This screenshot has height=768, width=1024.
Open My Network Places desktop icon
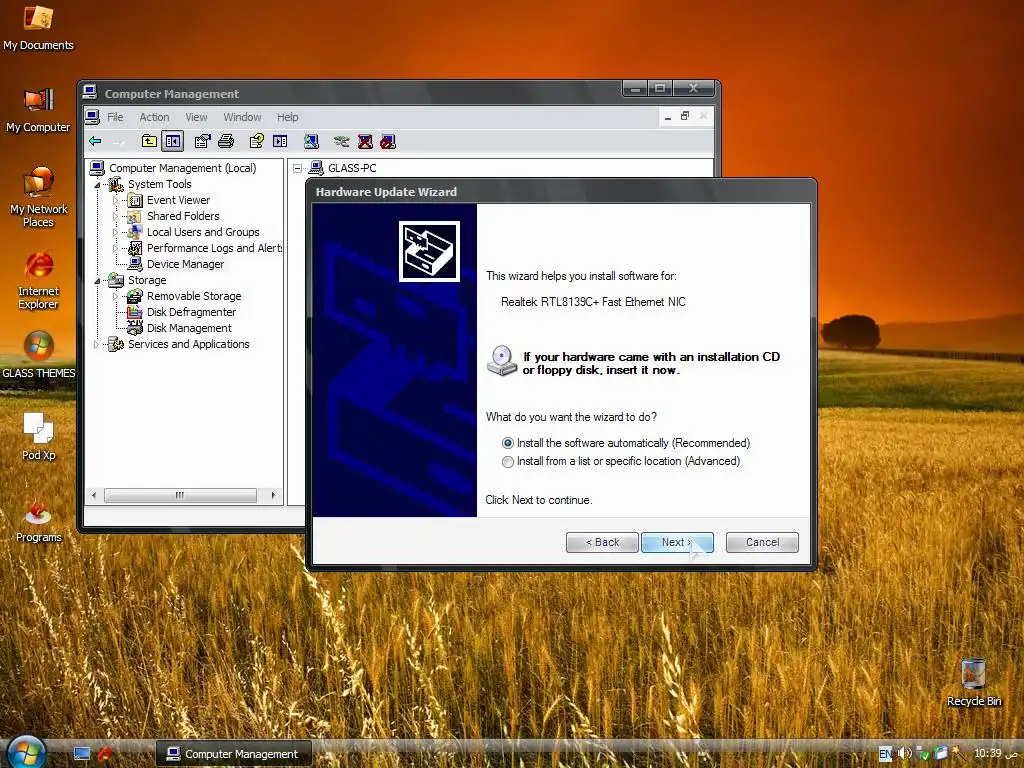[x=38, y=196]
